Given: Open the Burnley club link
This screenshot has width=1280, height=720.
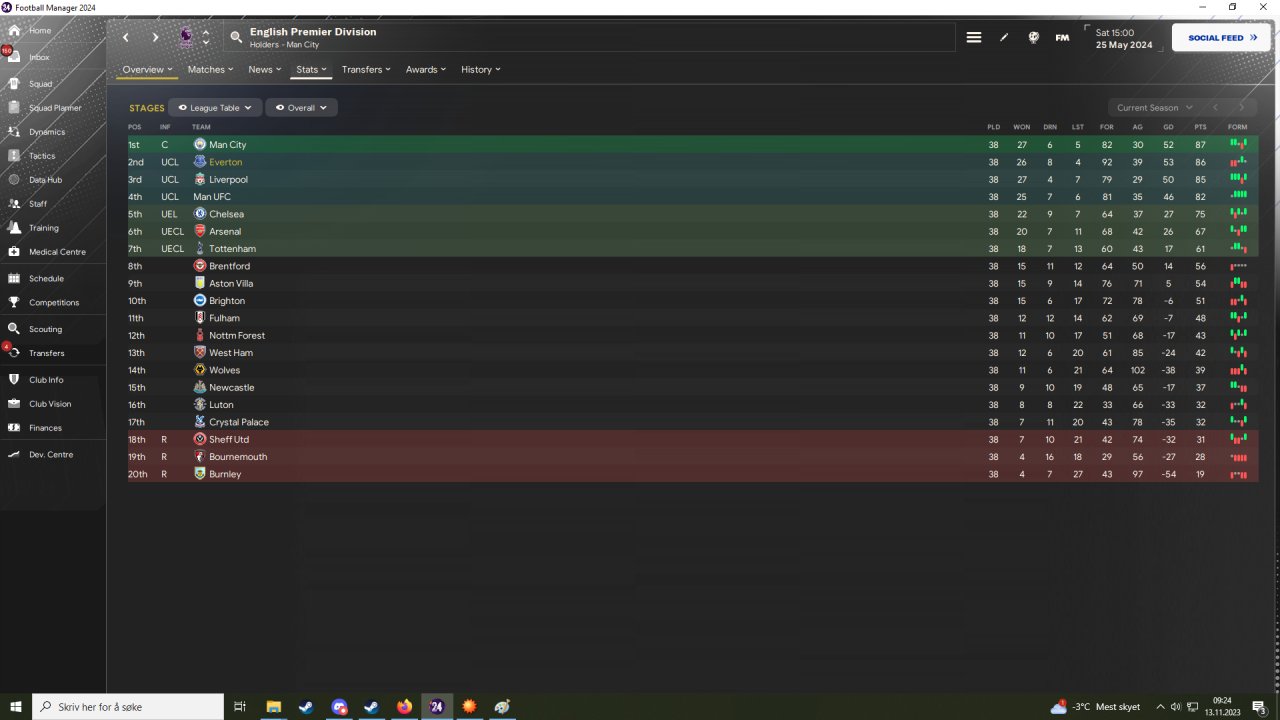Looking at the screenshot, I should tap(225, 474).
